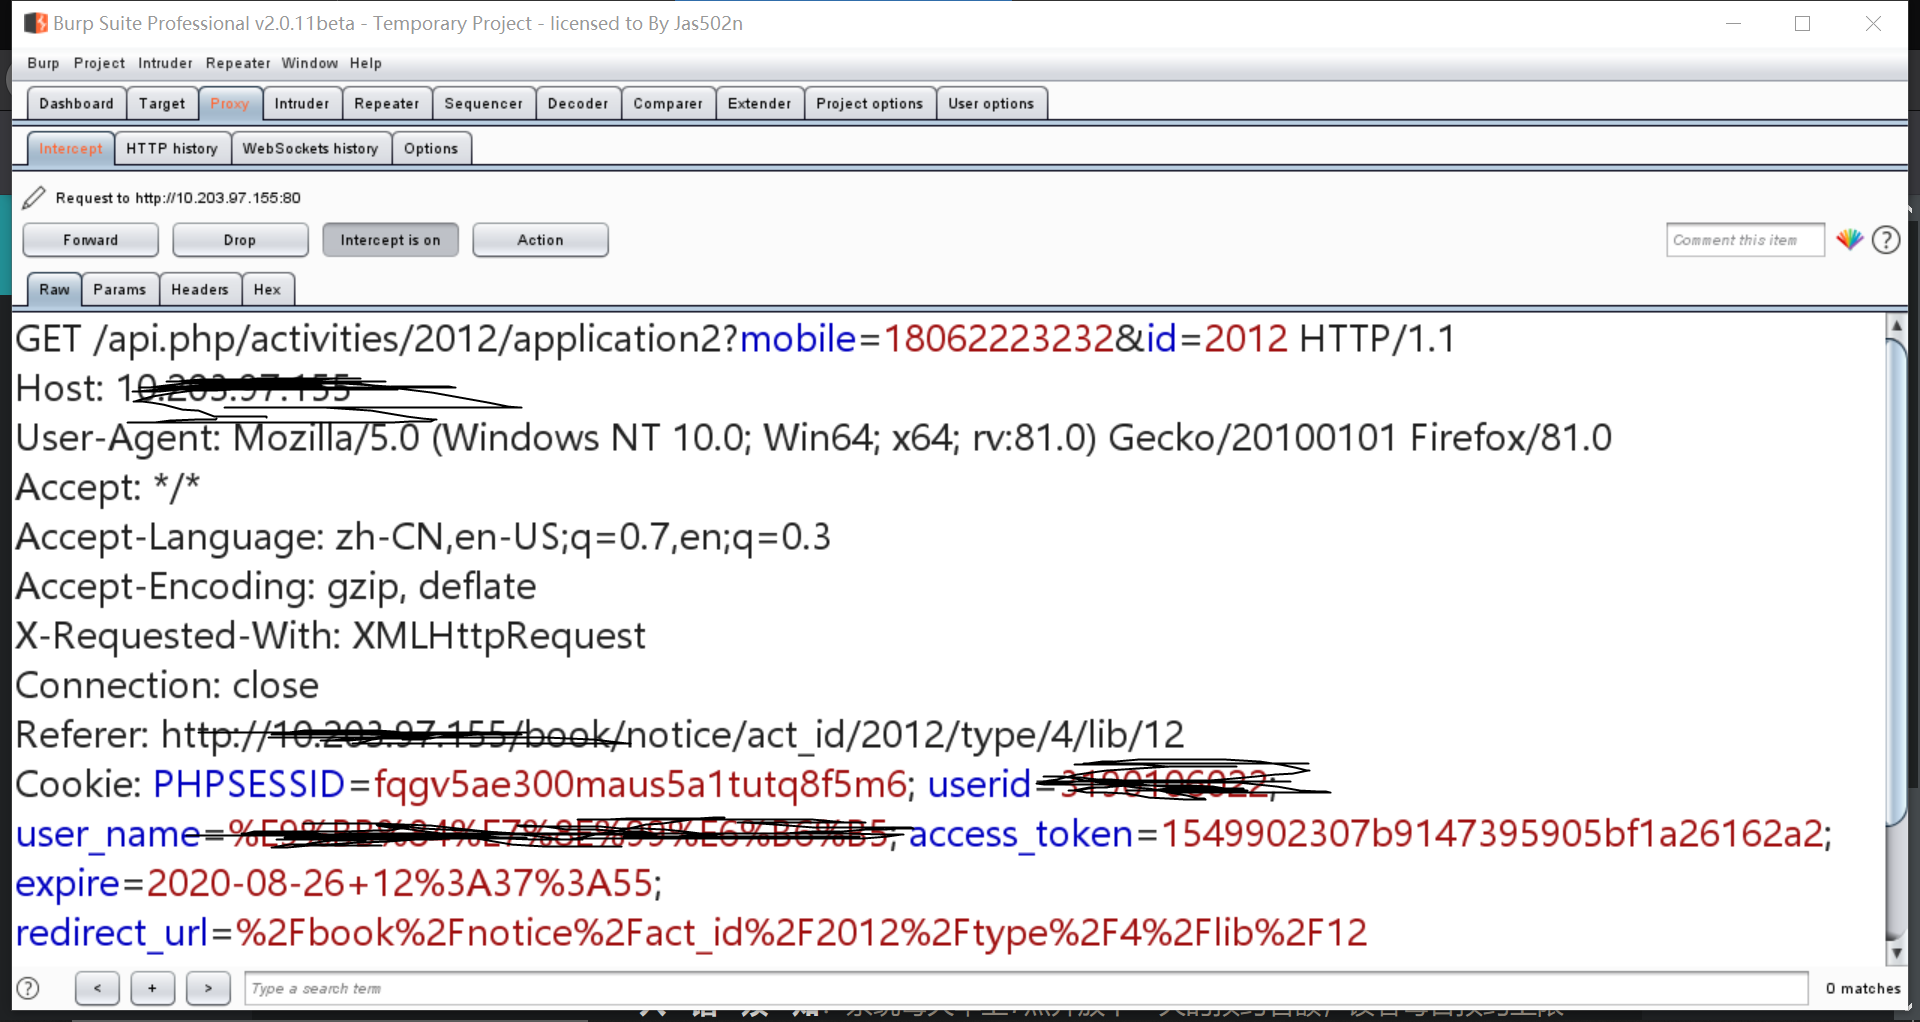Open the intercept help question icon
Image resolution: width=1920 pixels, height=1022 pixels.
tap(1886, 240)
